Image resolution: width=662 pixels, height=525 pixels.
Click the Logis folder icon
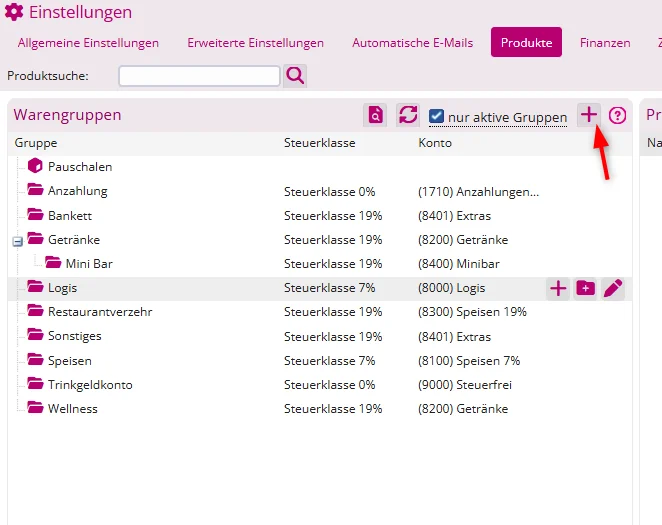tap(35, 286)
